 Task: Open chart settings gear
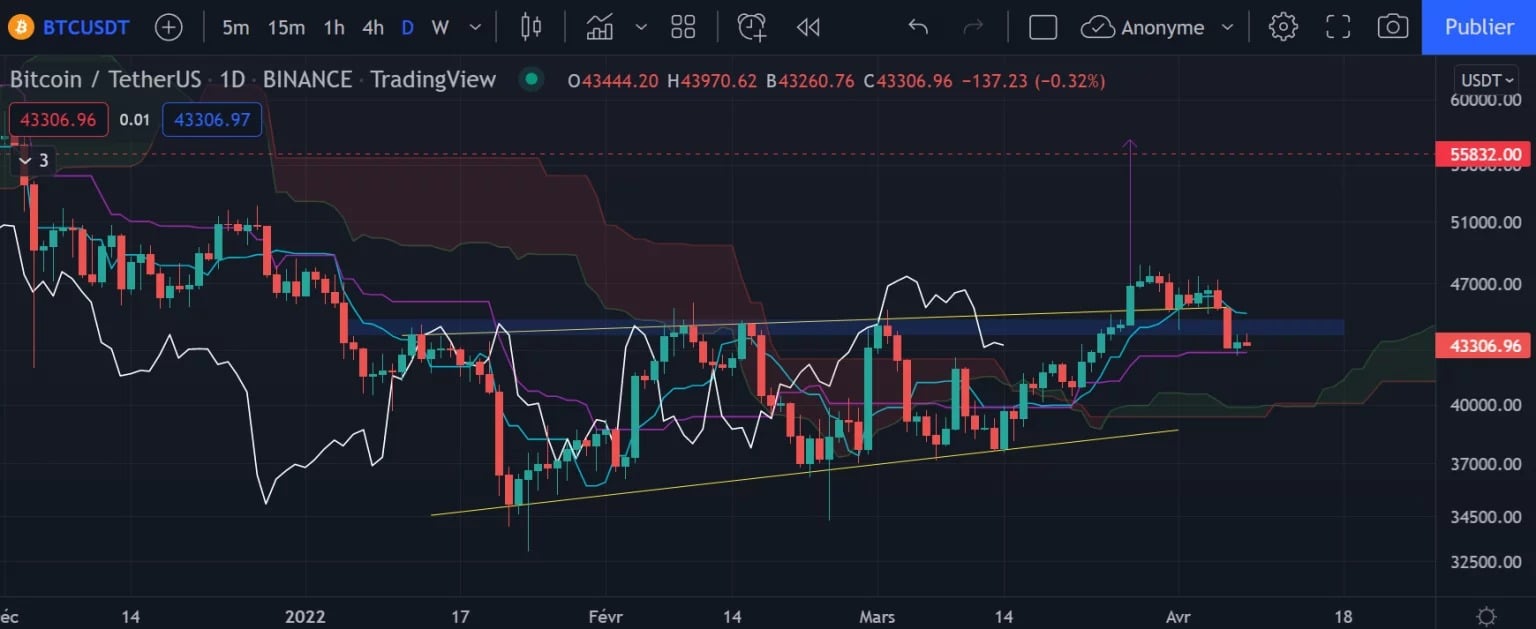(x=1283, y=27)
